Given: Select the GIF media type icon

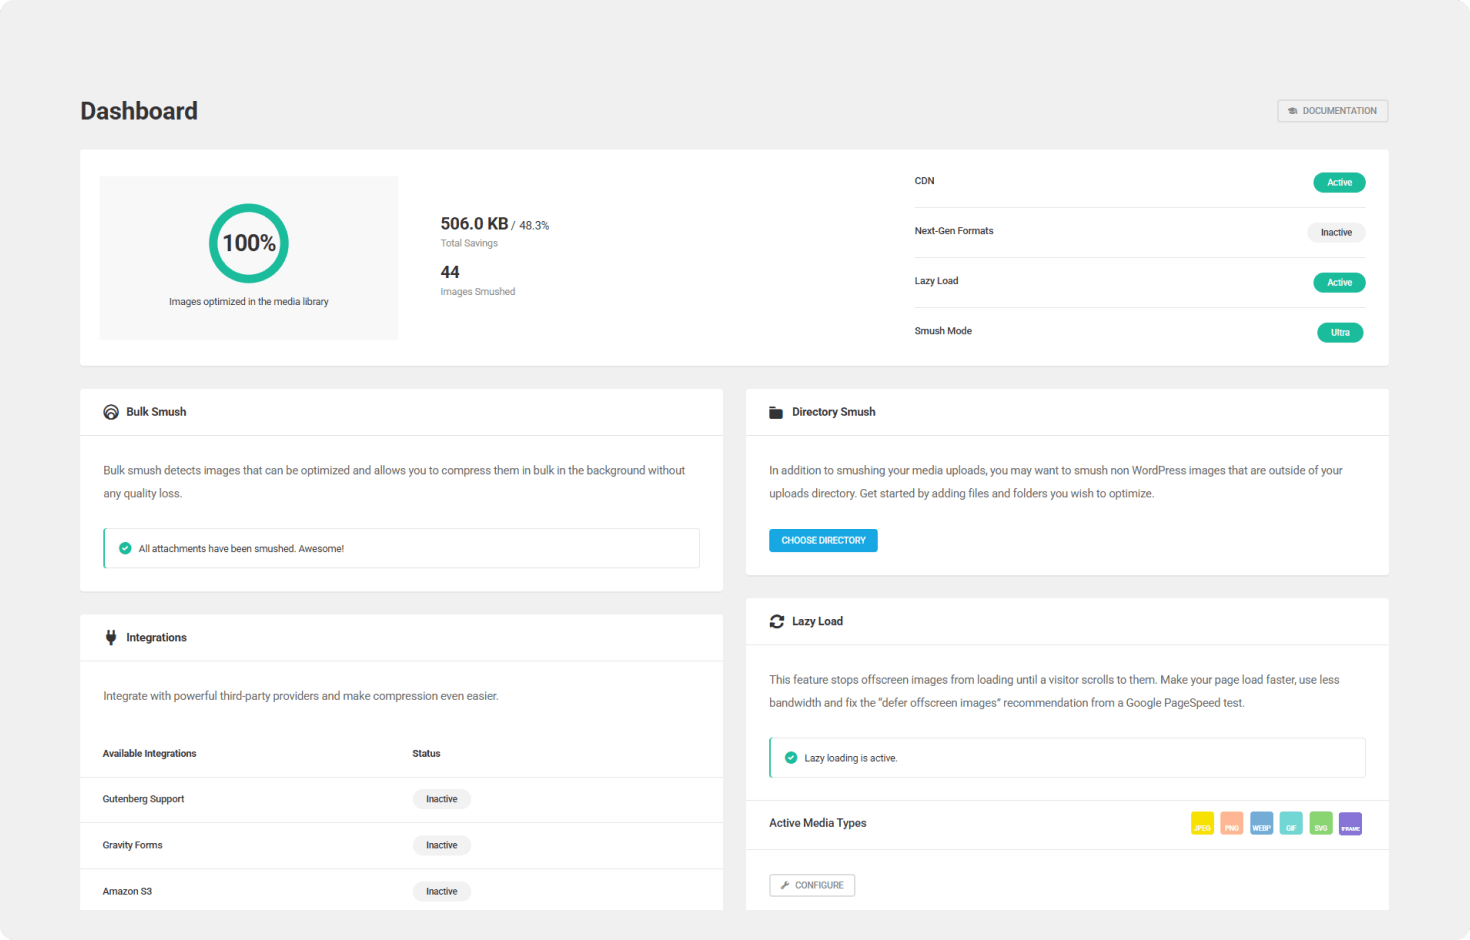Looking at the screenshot, I should [1291, 824].
